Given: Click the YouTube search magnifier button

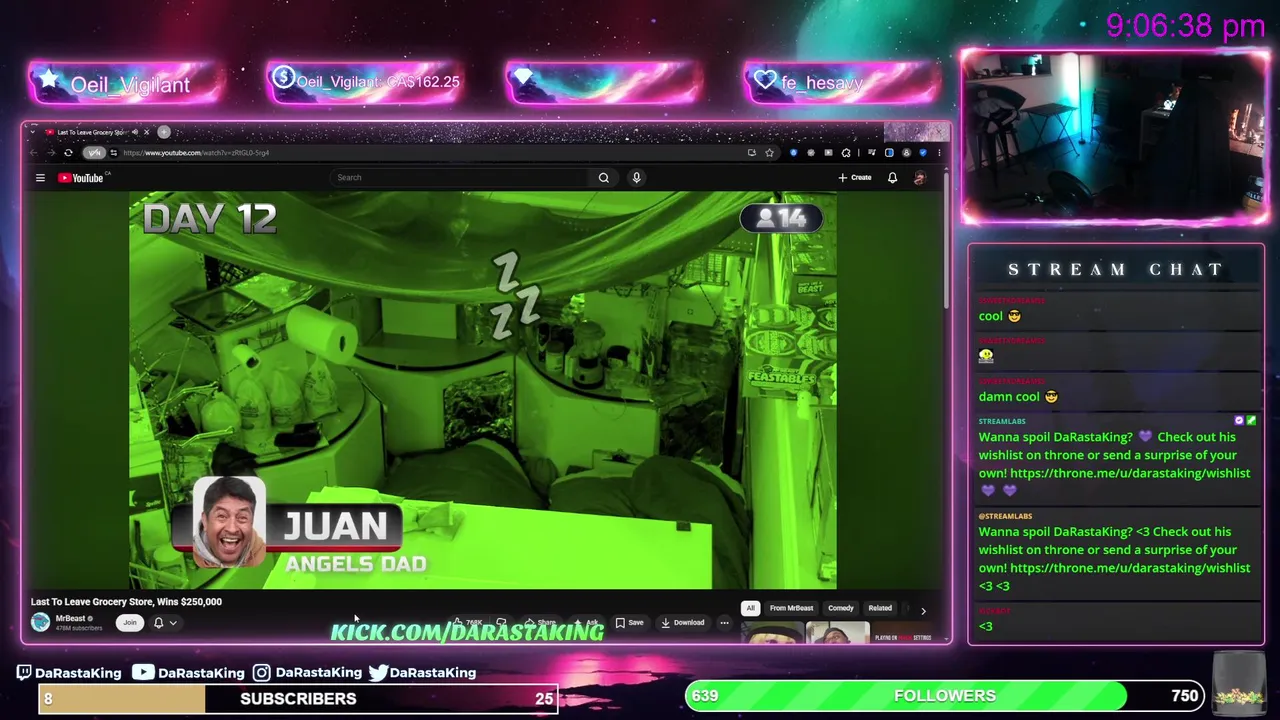Looking at the screenshot, I should 603,178.
